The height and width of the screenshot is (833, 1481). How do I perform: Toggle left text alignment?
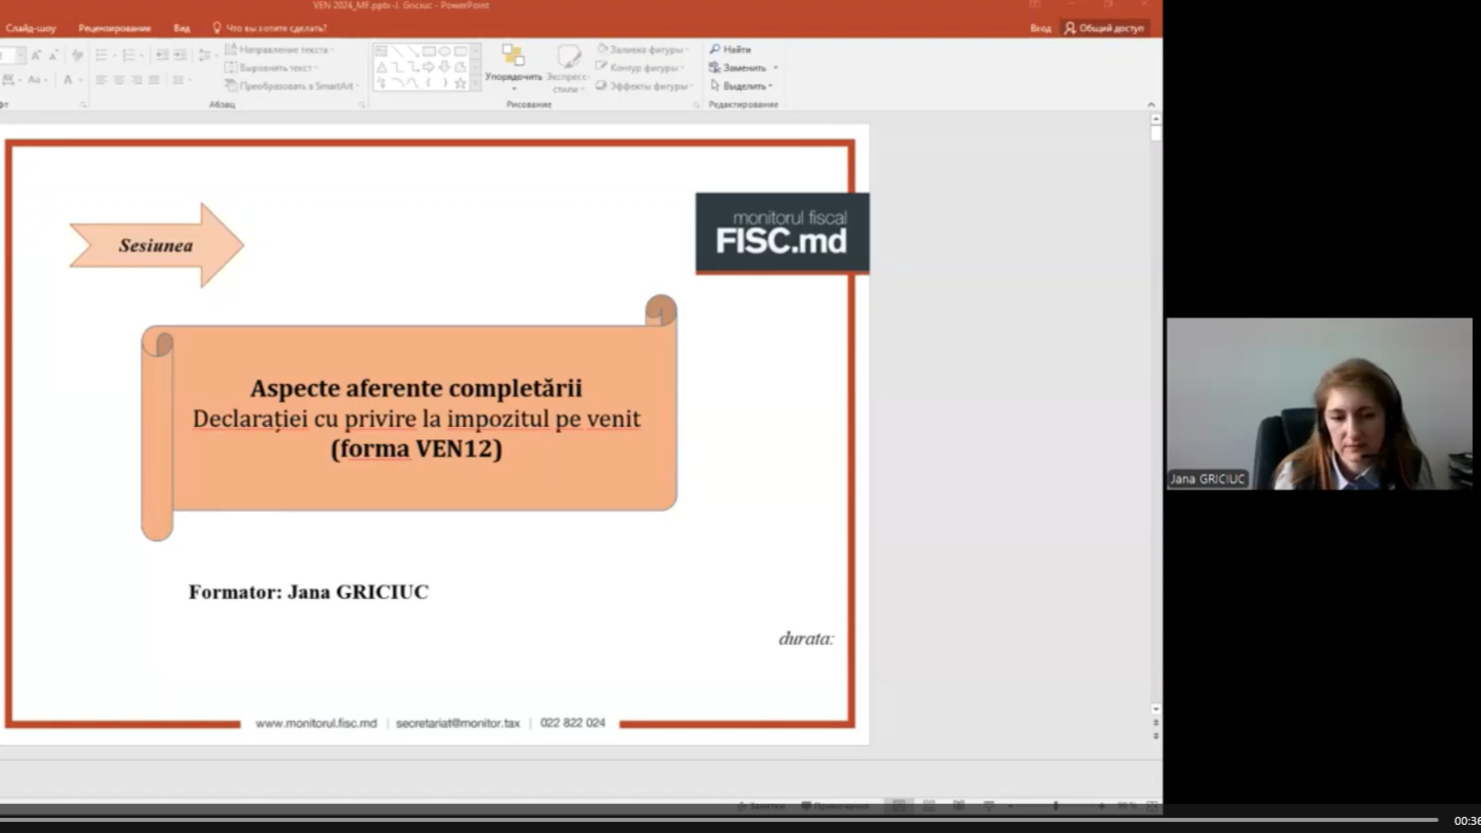[101, 80]
